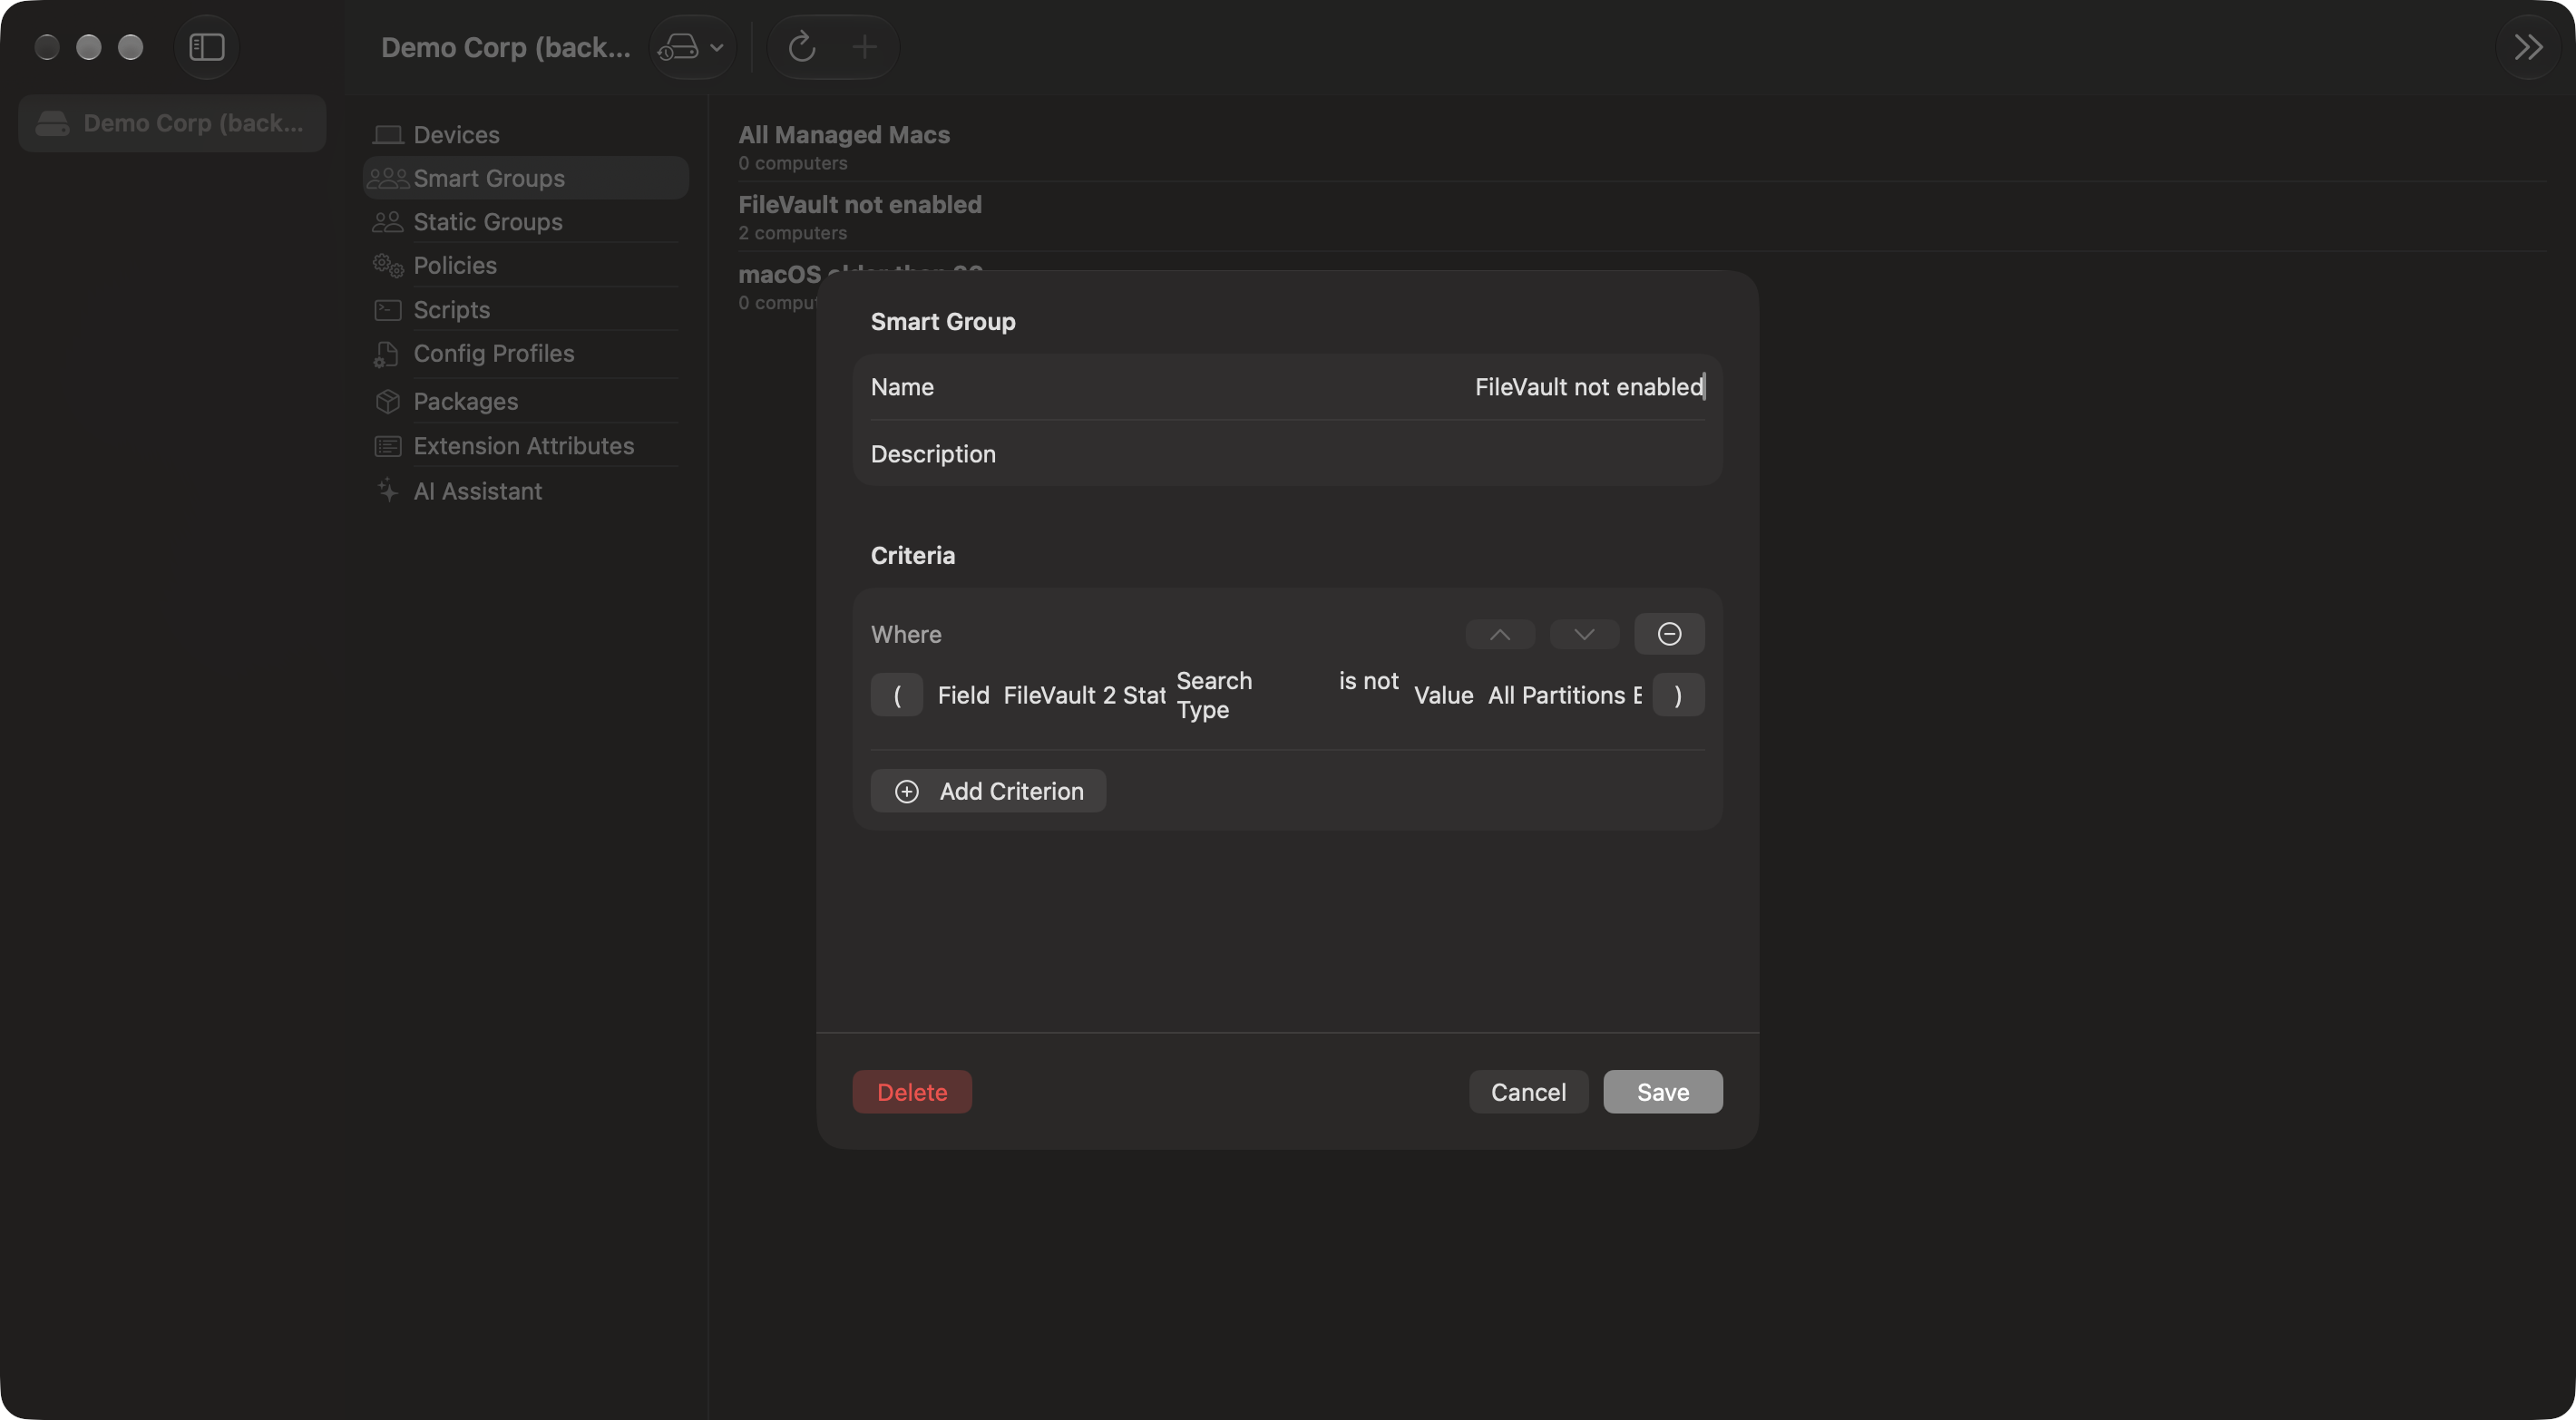Click the Description input field
Screen dimensions: 2576x1420
point(1287,454)
